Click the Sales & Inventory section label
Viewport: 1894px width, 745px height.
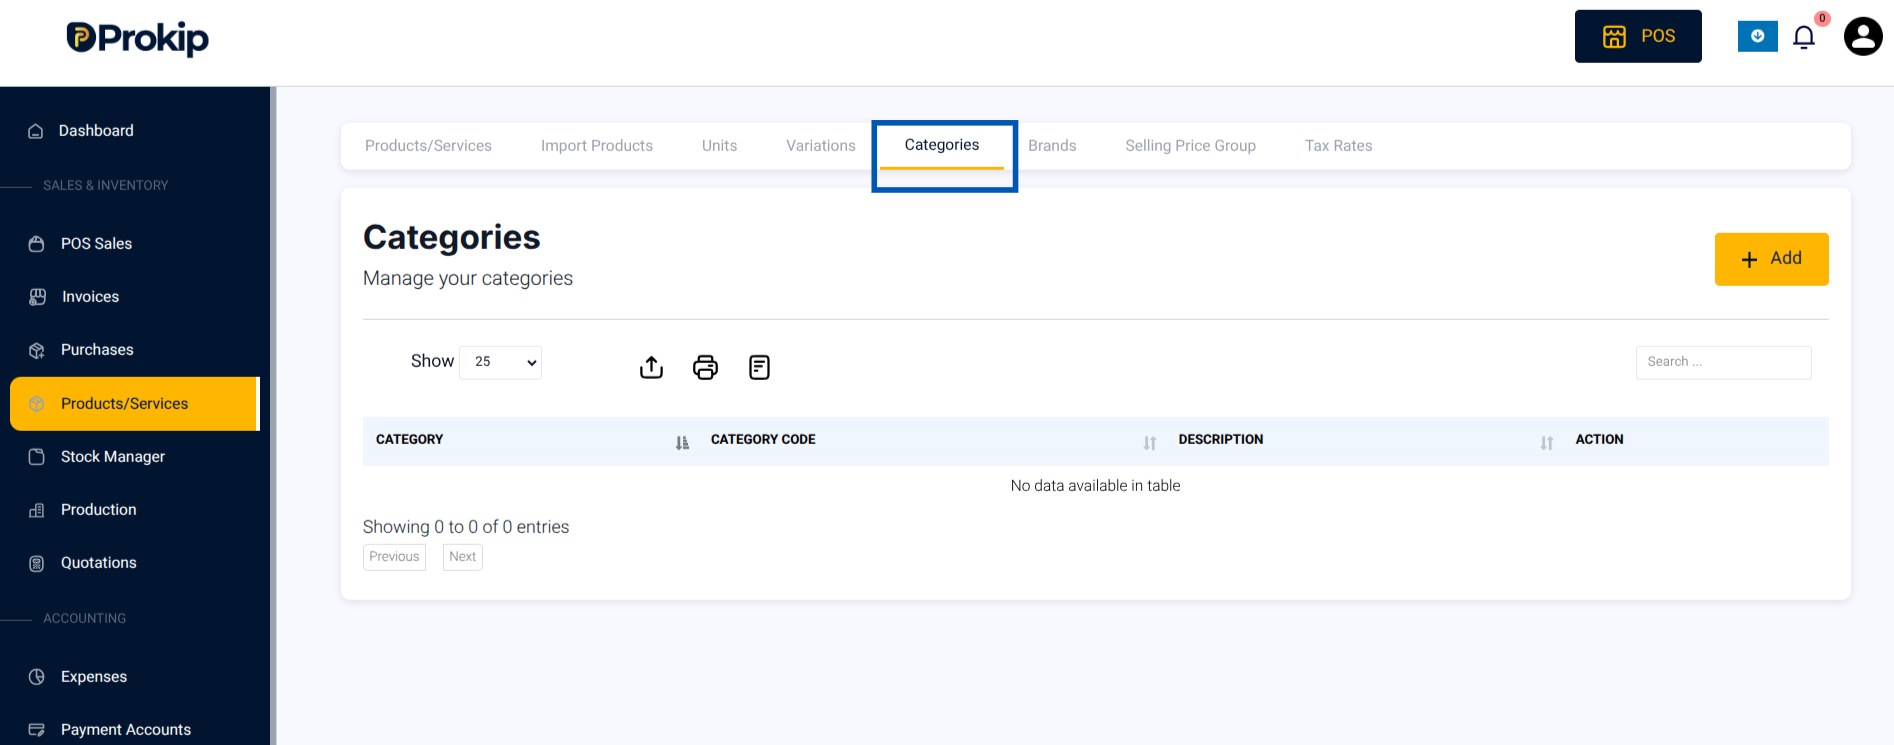point(105,186)
